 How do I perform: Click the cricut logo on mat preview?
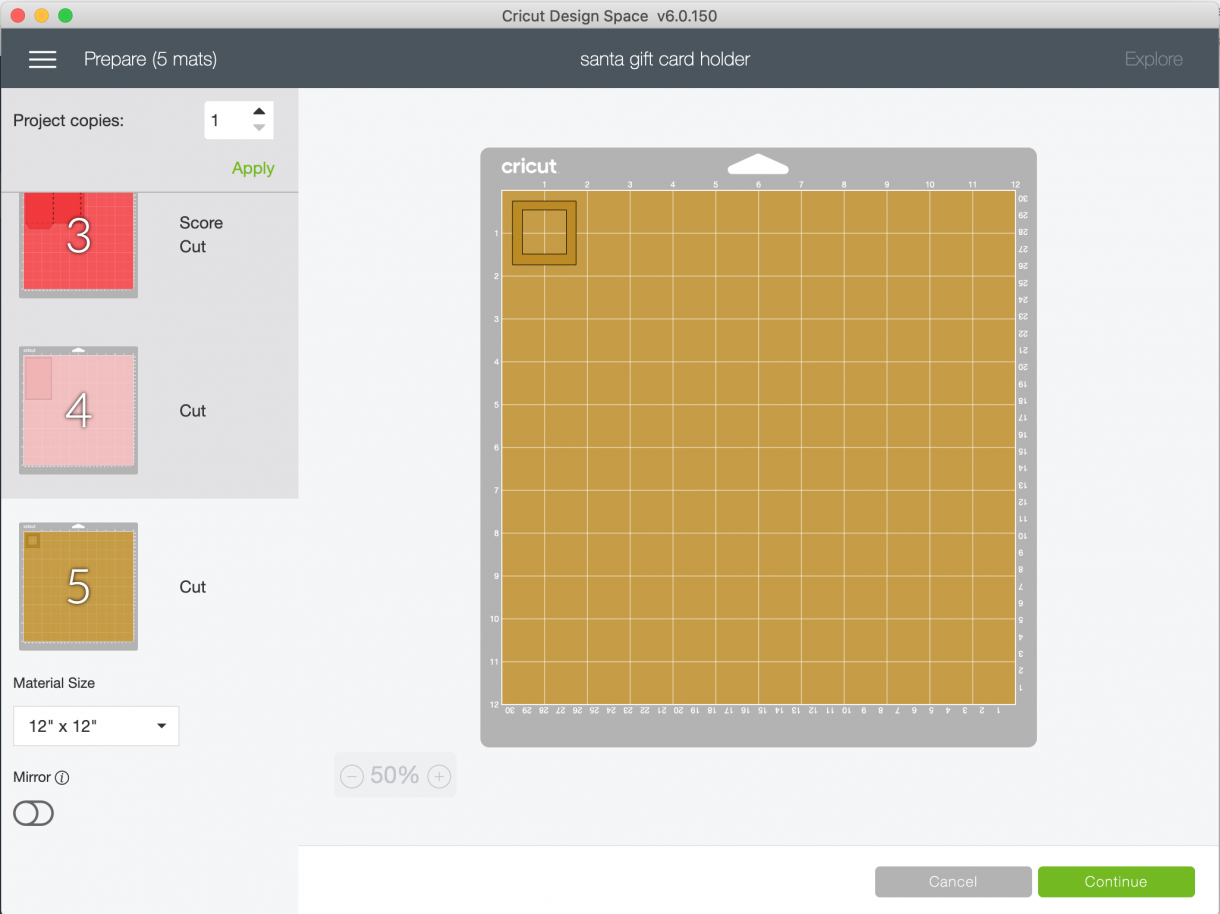pos(529,166)
